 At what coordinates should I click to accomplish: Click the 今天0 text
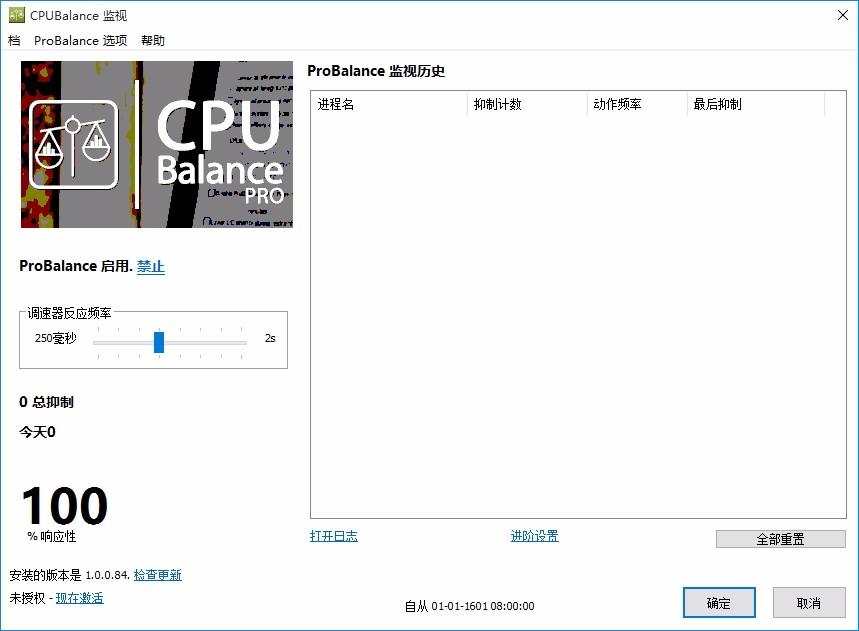(37, 432)
